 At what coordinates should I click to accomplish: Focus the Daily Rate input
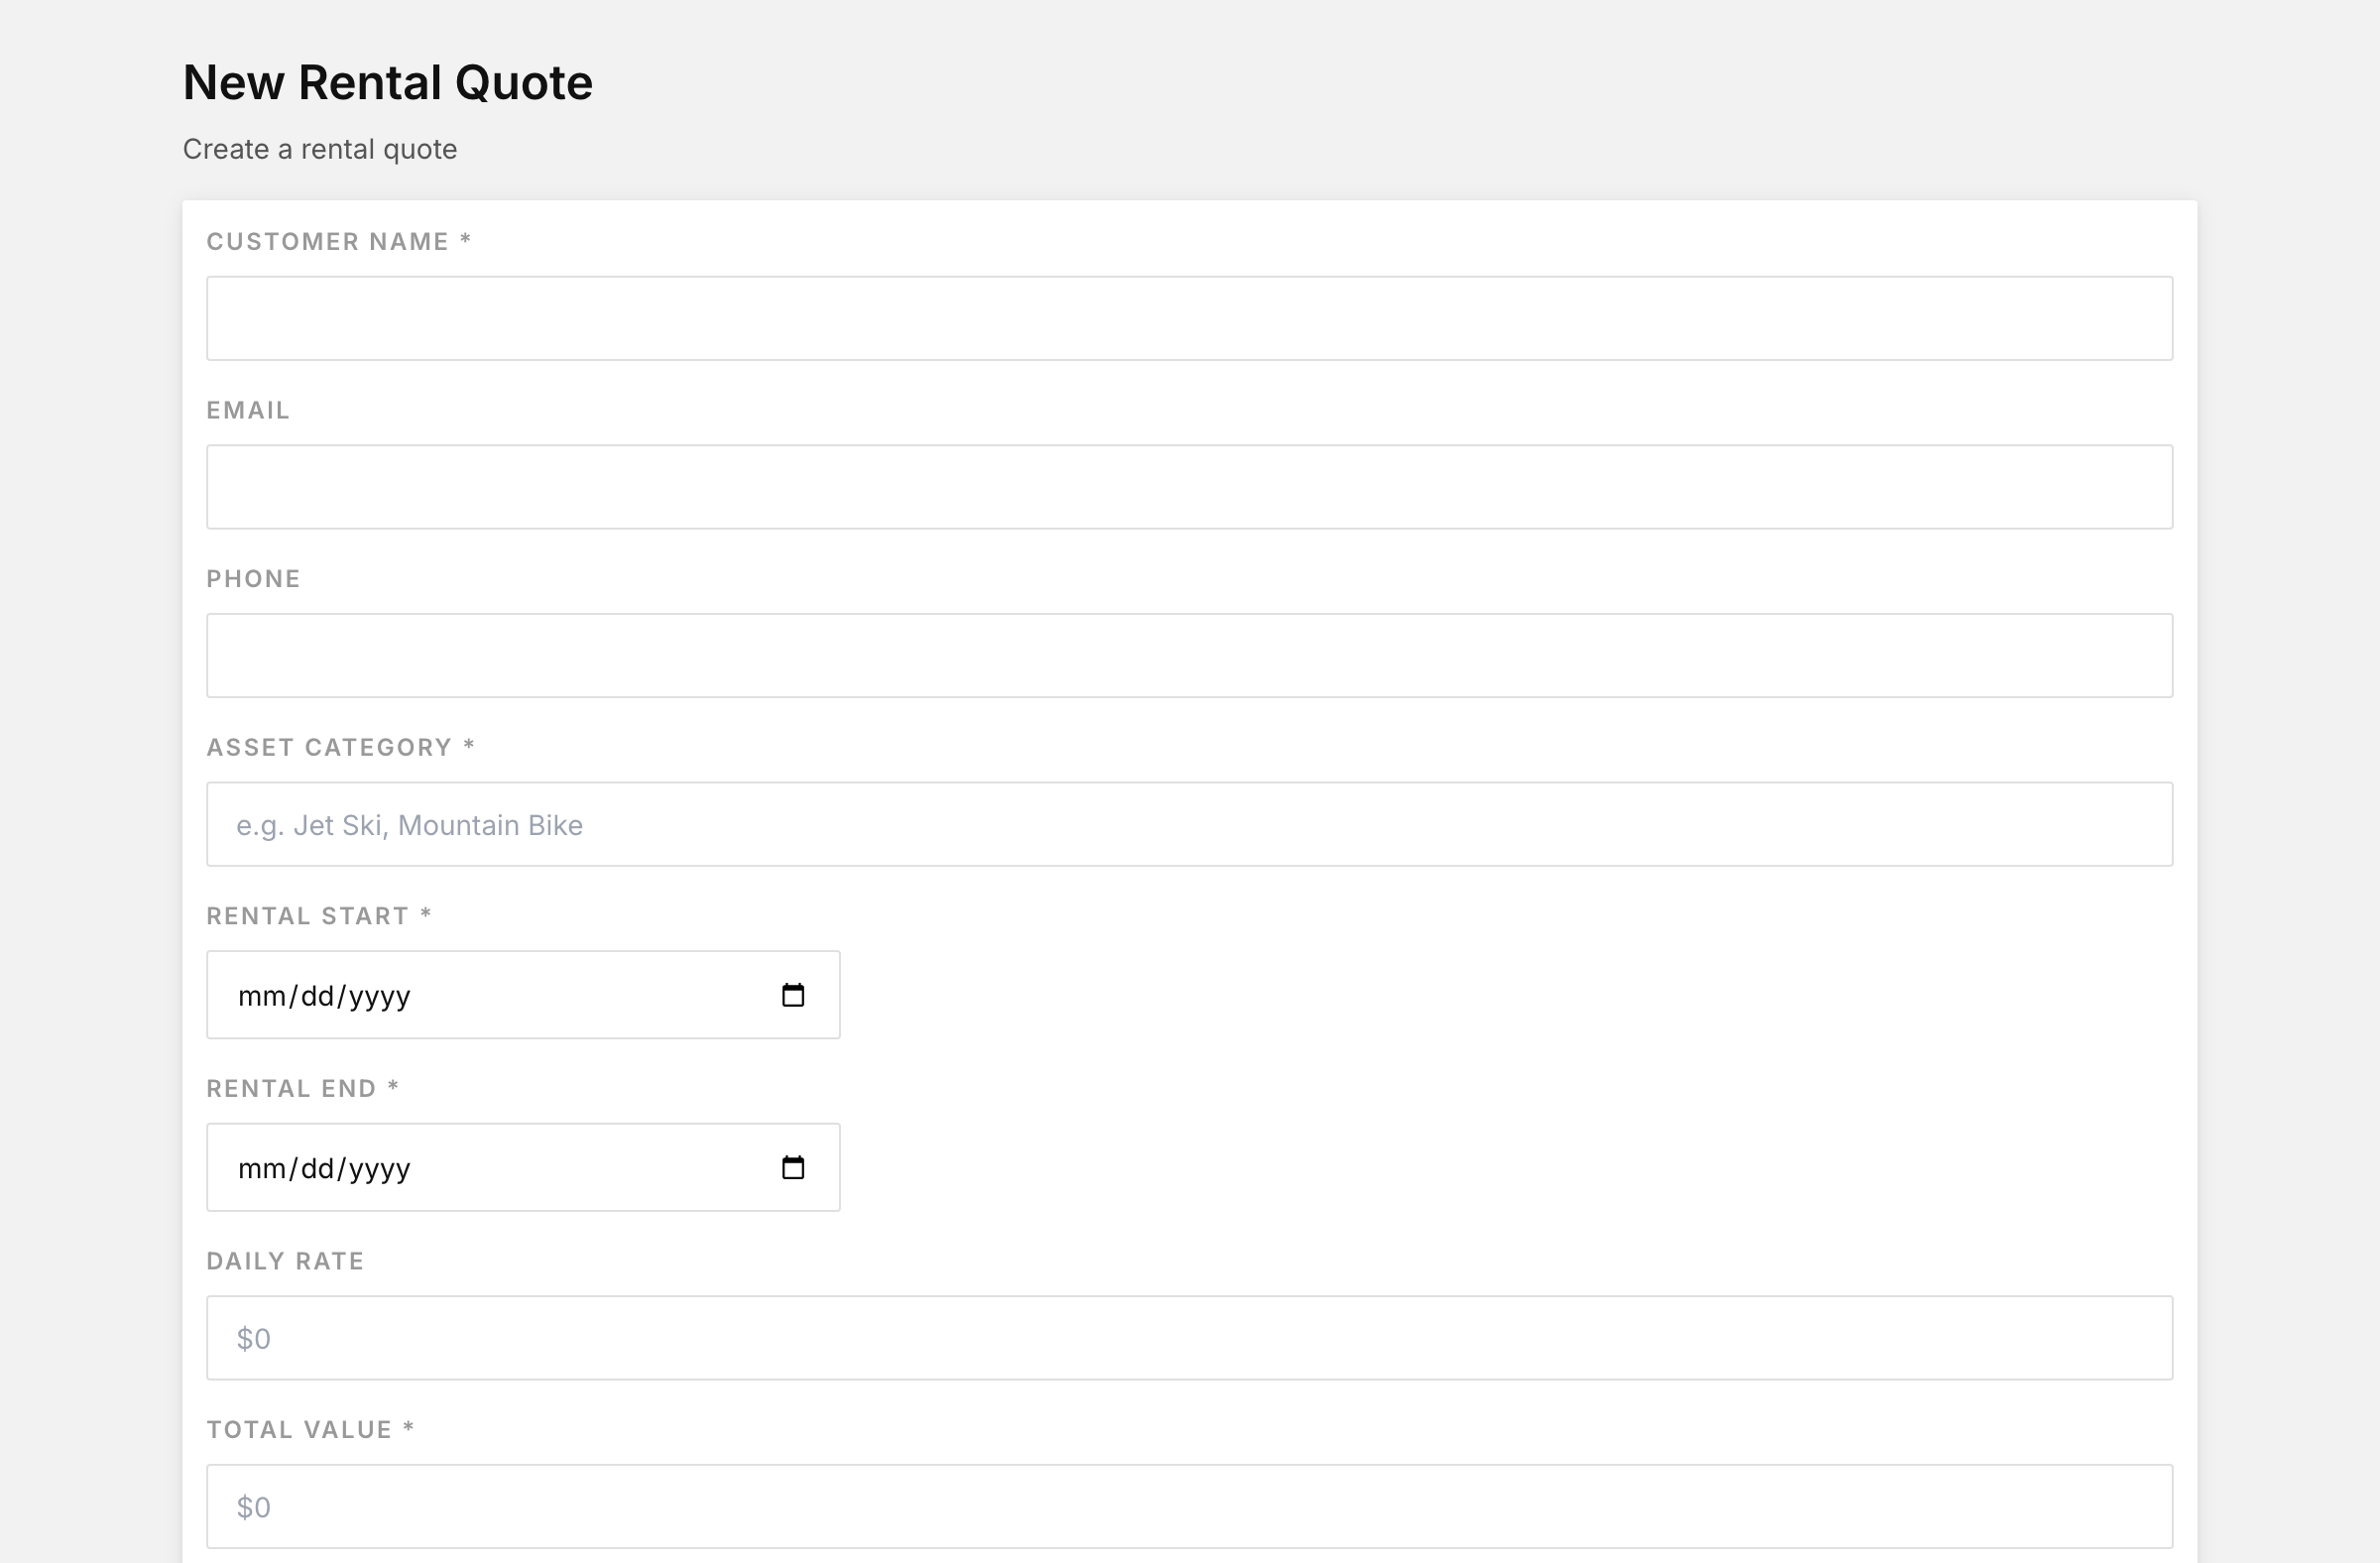pyautogui.click(x=1189, y=1338)
